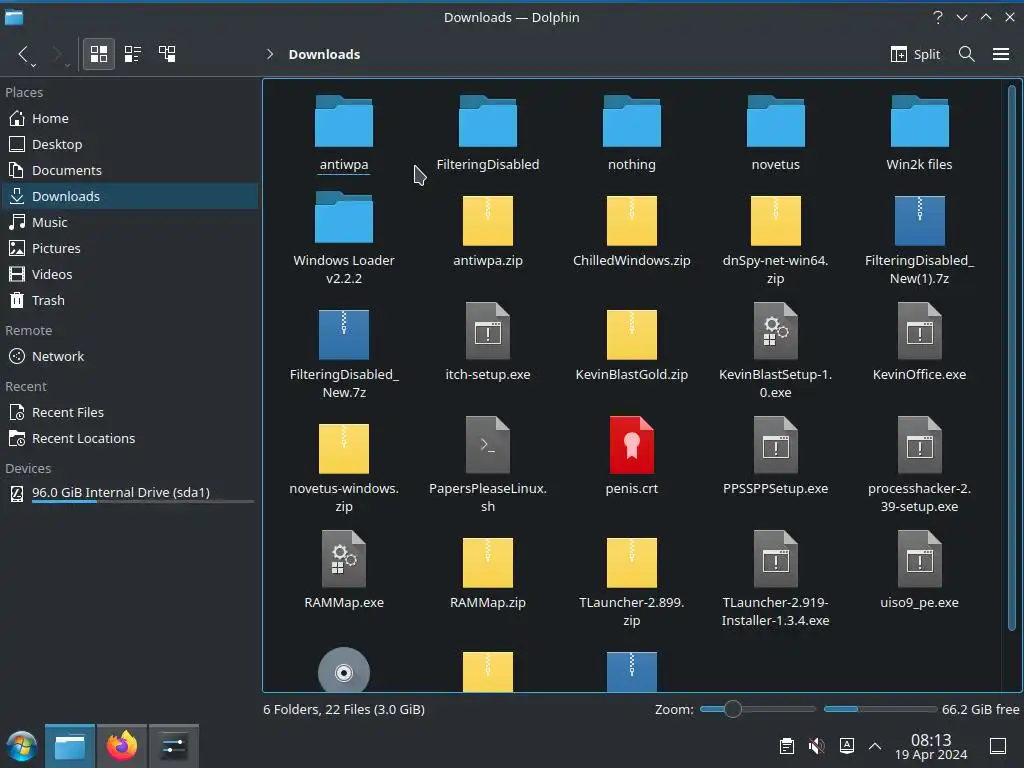Select Downloads in Places panel
The image size is (1024, 768).
pos(129,197)
